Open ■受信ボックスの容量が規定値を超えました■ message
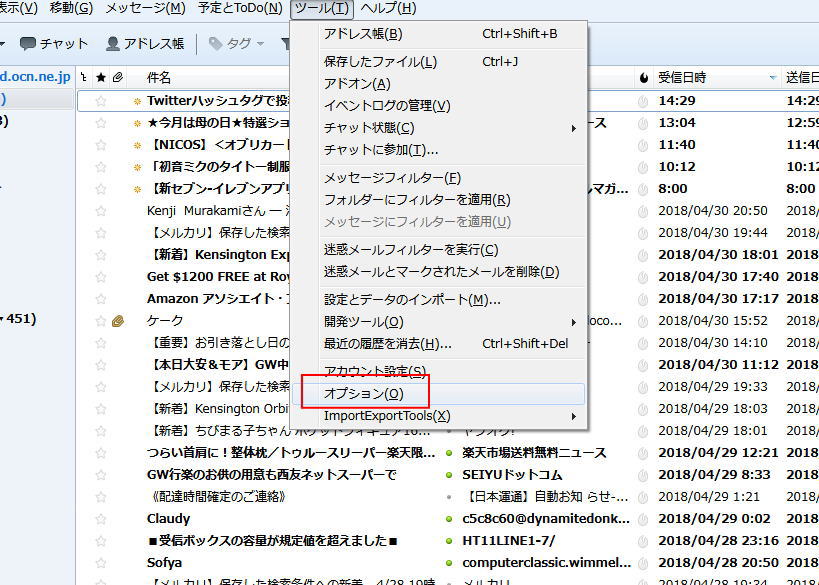The width and height of the screenshot is (819, 585). (272, 541)
